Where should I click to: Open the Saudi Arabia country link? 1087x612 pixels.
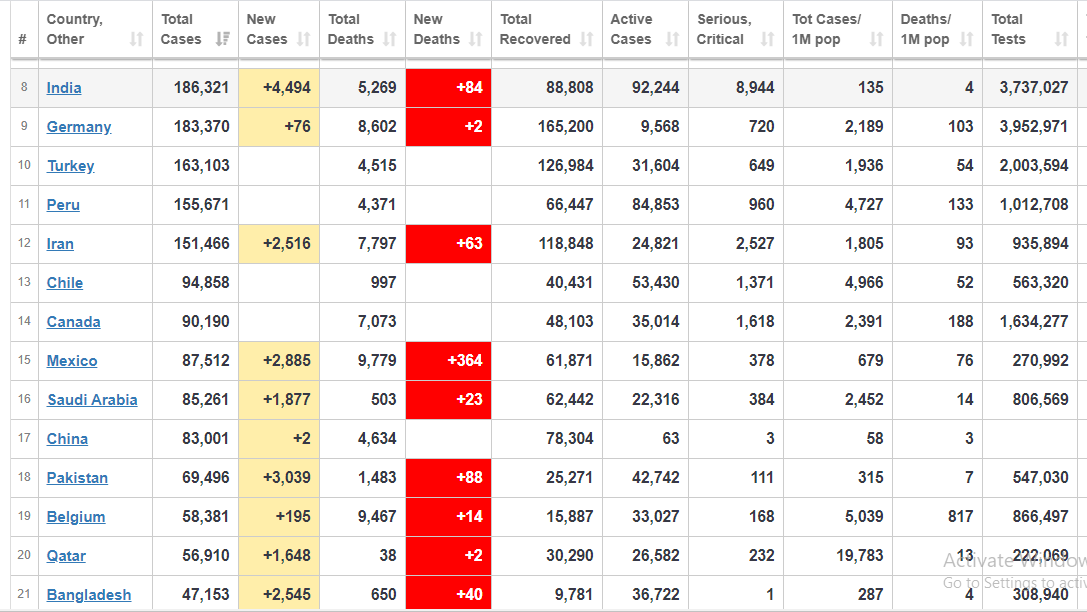point(92,400)
